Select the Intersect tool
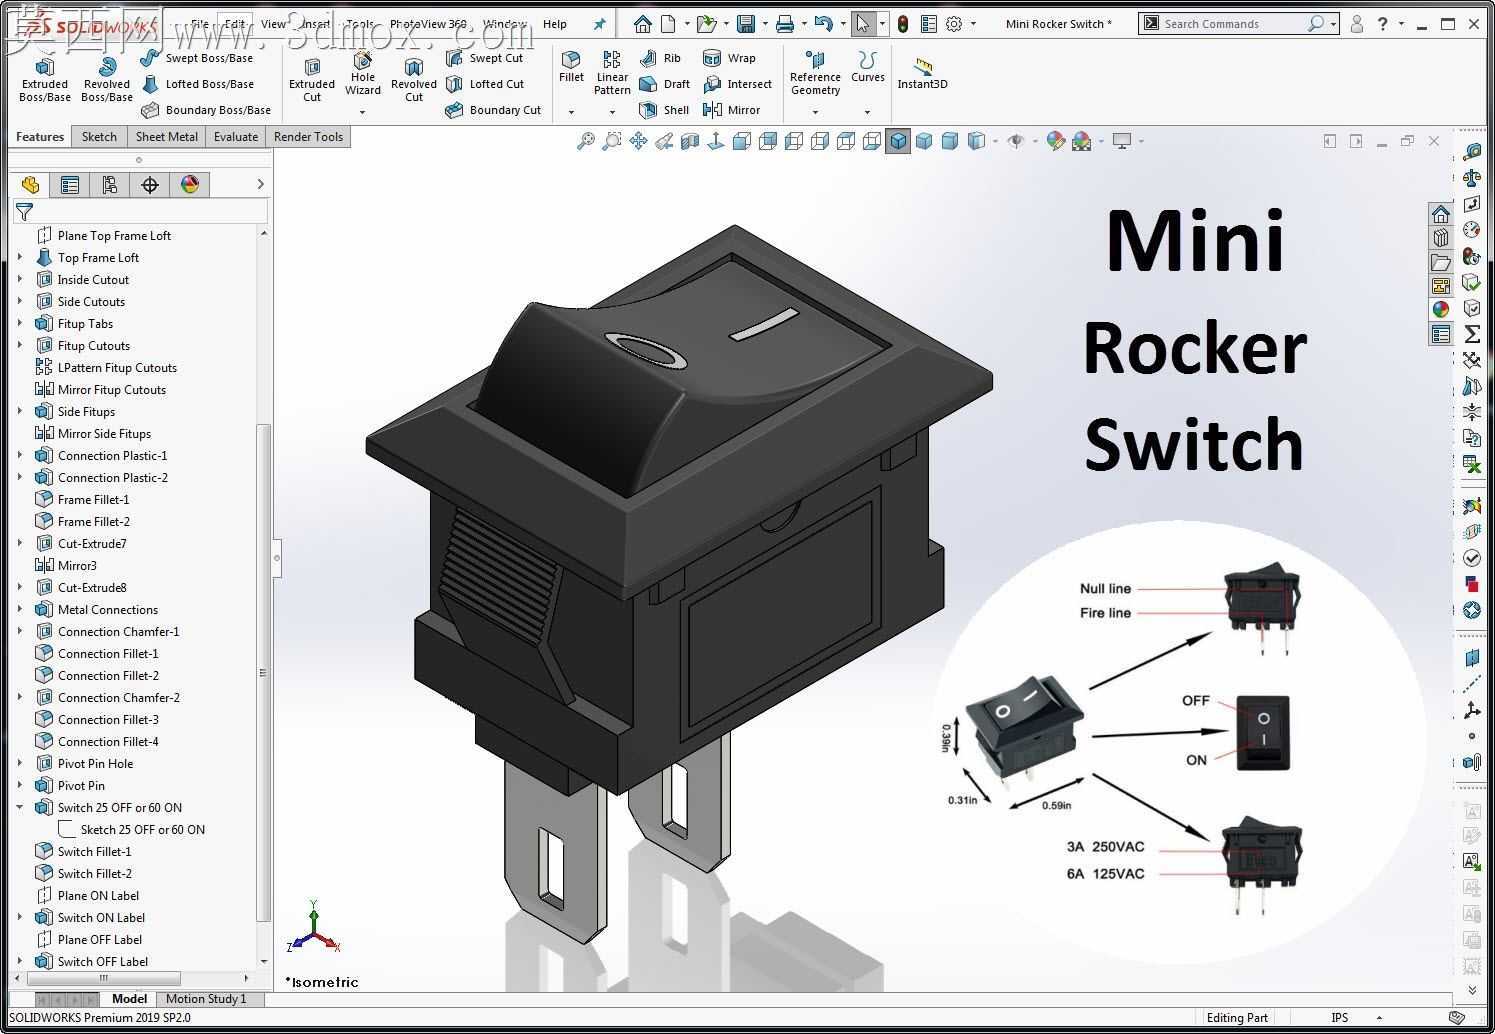 (x=738, y=84)
